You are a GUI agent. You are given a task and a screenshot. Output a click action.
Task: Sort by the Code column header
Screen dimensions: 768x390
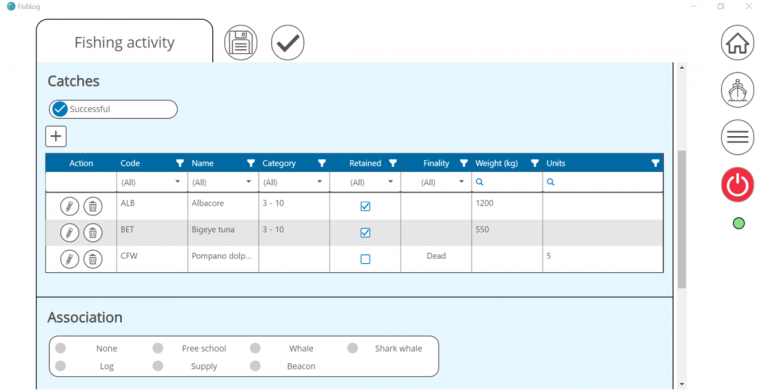pos(130,163)
